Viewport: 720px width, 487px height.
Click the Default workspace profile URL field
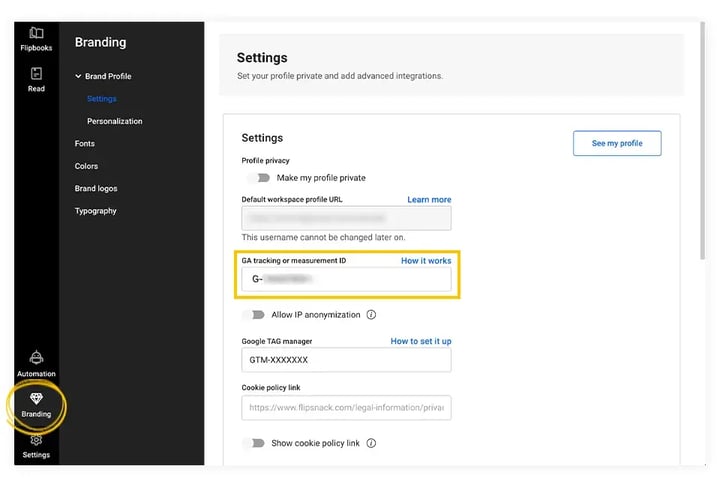point(346,218)
